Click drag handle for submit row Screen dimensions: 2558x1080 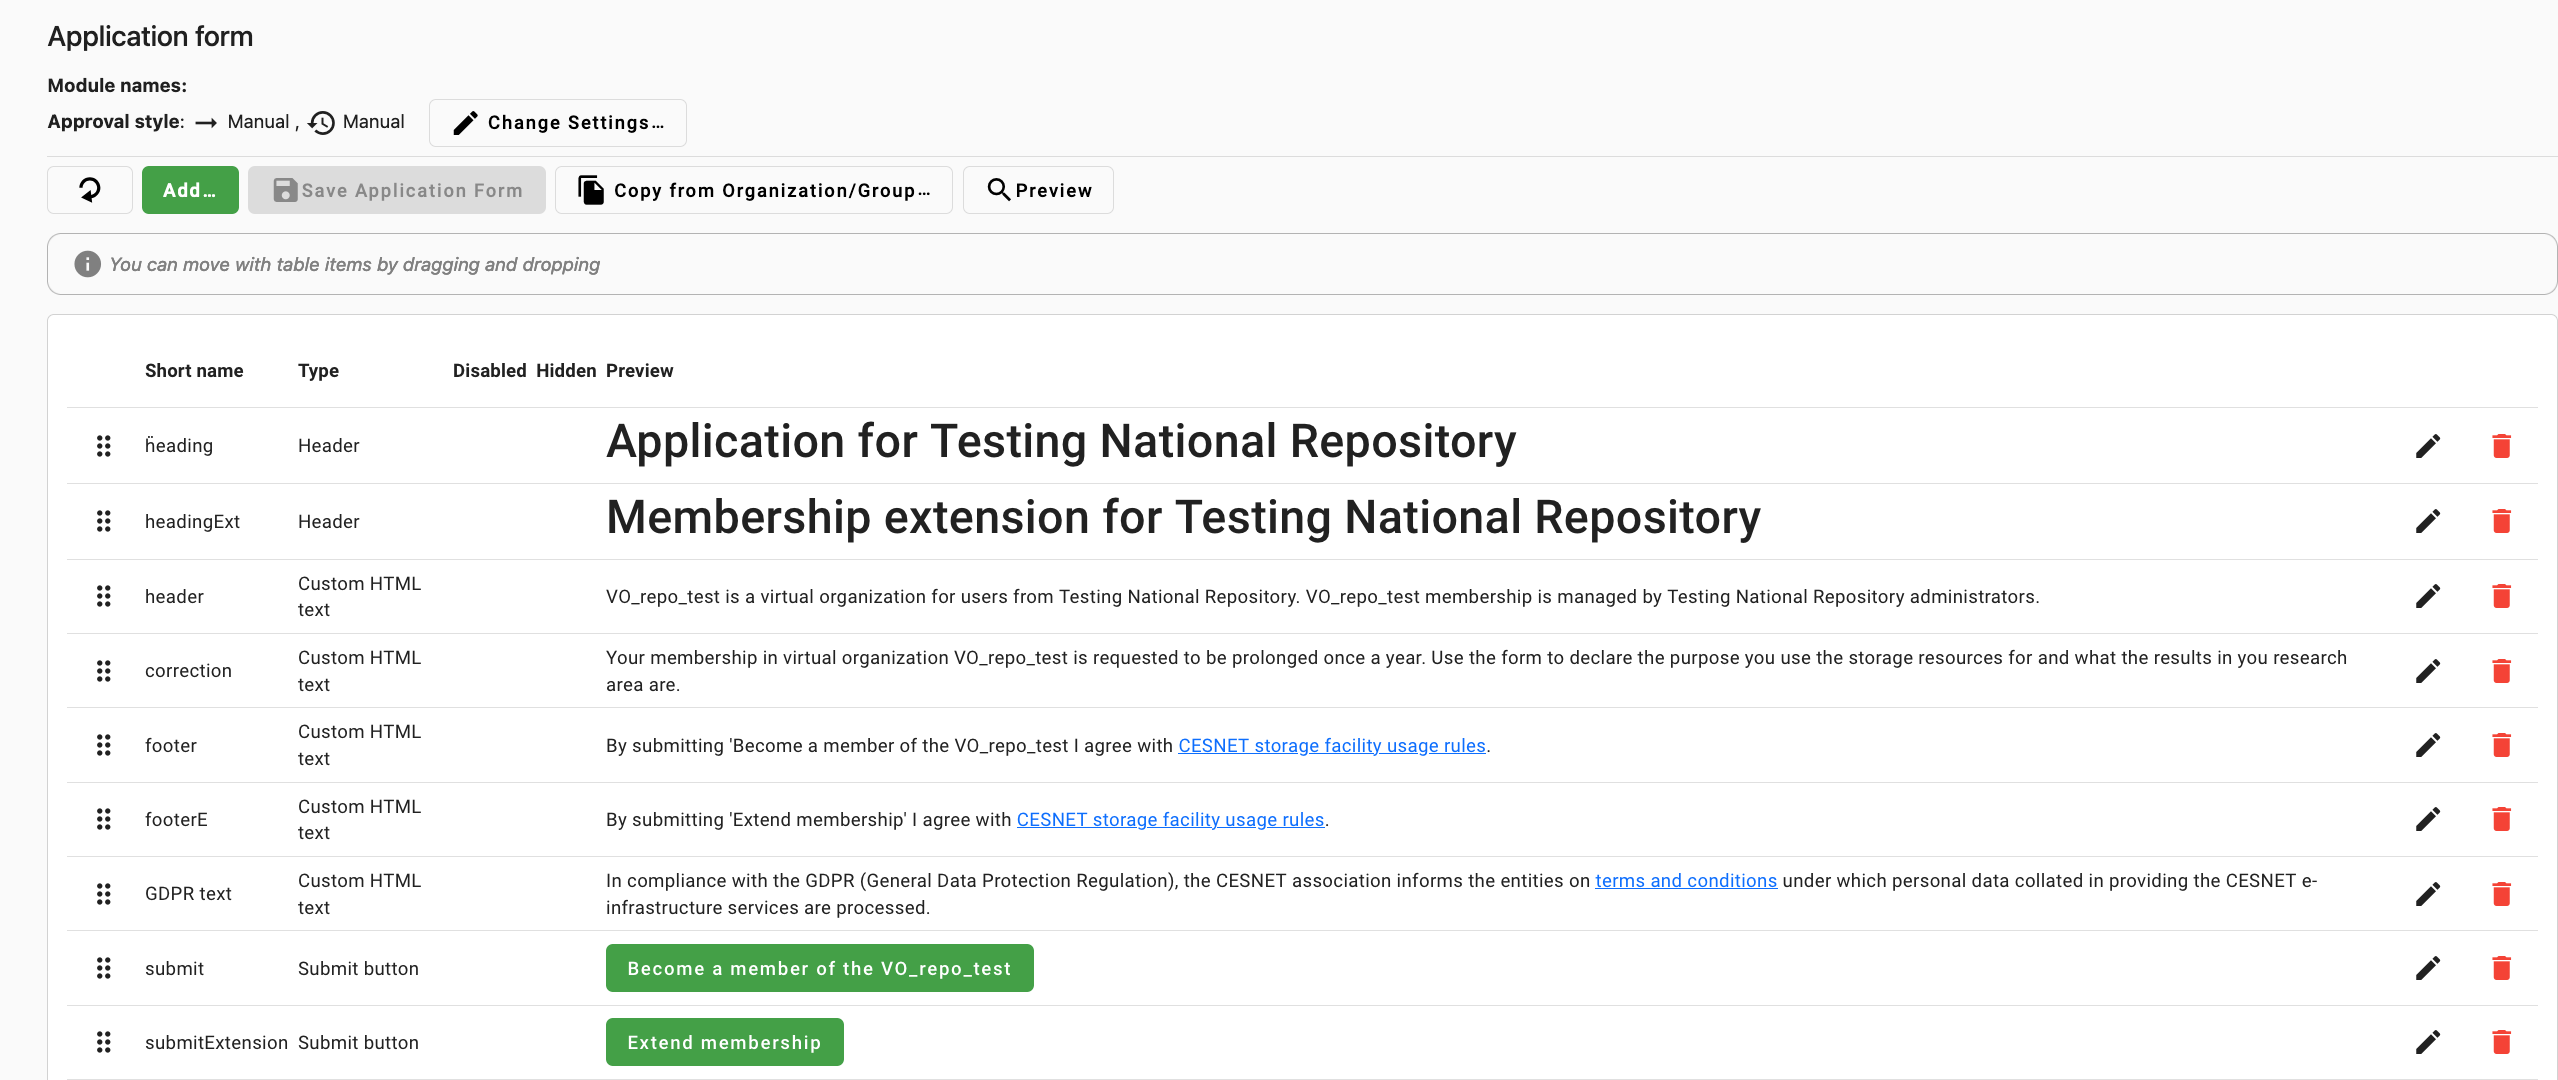click(103, 968)
